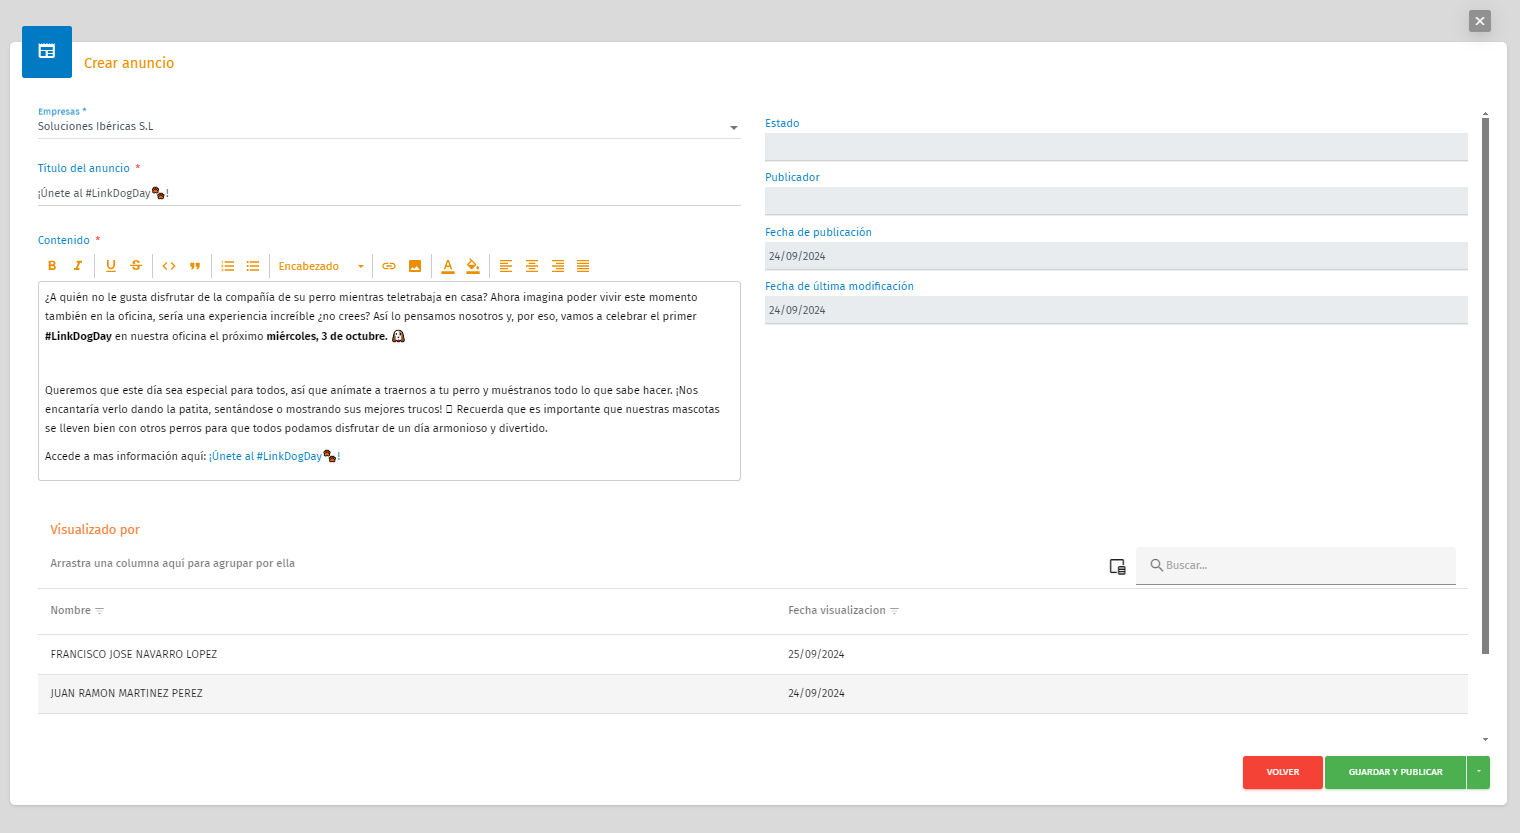
Task: Insert a code block
Action: (169, 266)
